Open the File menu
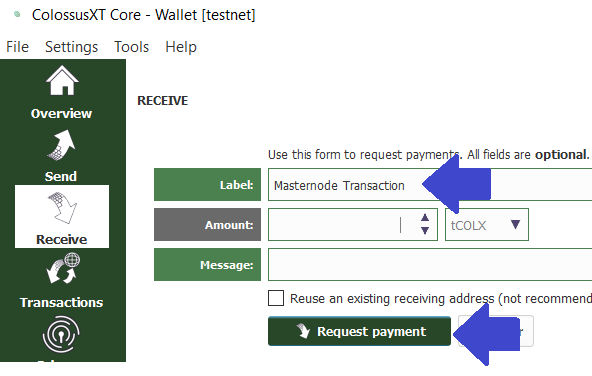The height and width of the screenshot is (376, 592). coord(17,47)
